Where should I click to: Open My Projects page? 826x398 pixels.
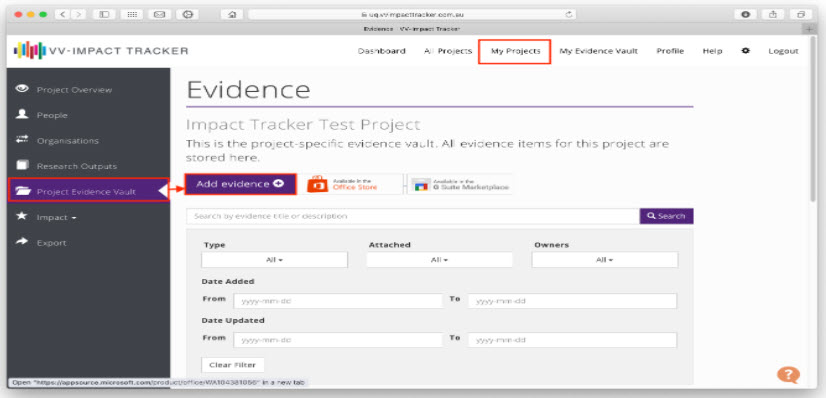(515, 51)
